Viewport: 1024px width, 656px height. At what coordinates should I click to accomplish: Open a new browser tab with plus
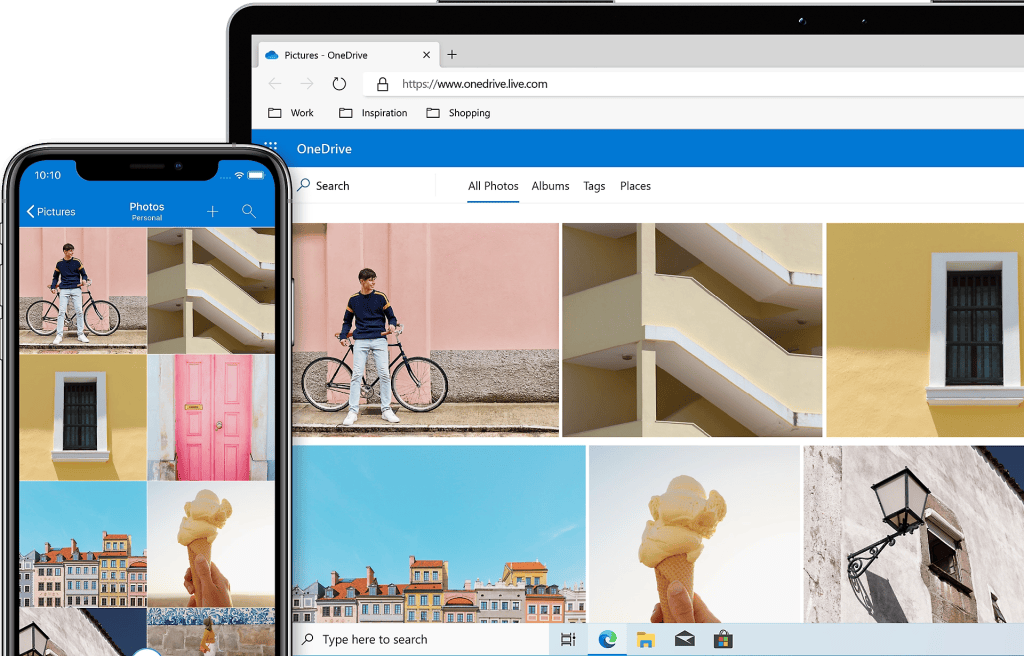[x=452, y=55]
